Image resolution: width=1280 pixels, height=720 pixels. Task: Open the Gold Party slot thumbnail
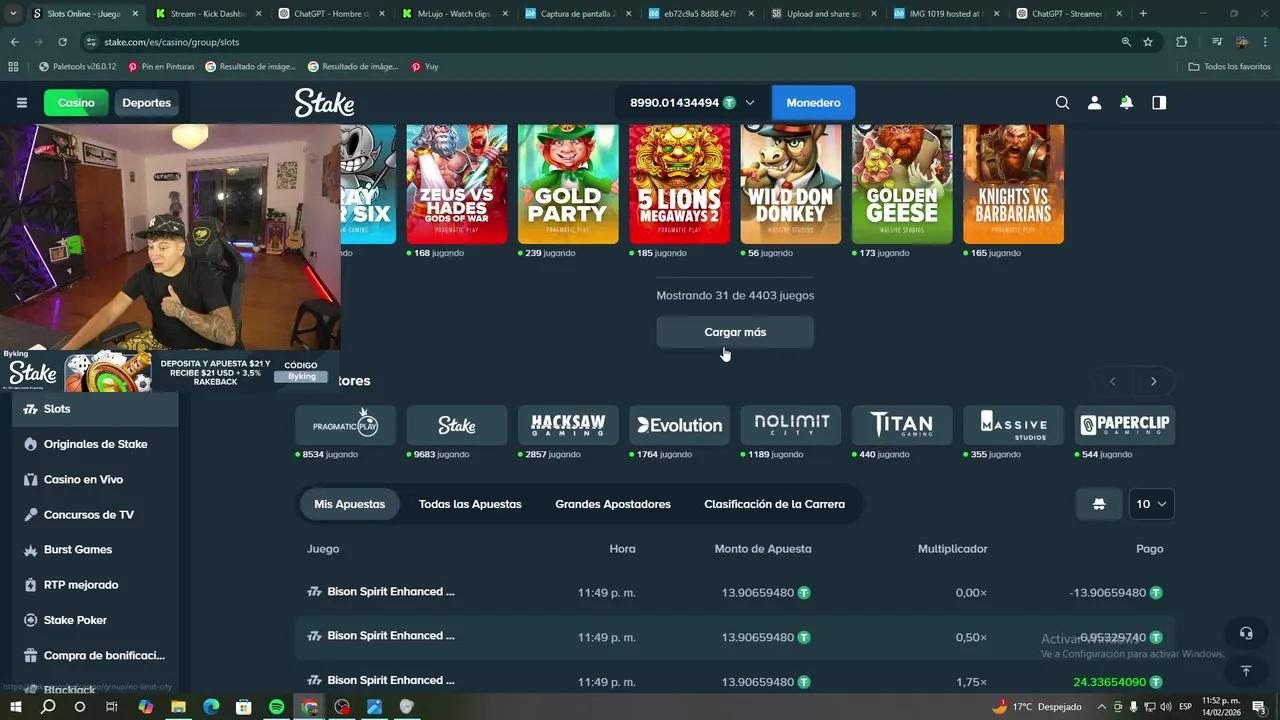coord(568,184)
